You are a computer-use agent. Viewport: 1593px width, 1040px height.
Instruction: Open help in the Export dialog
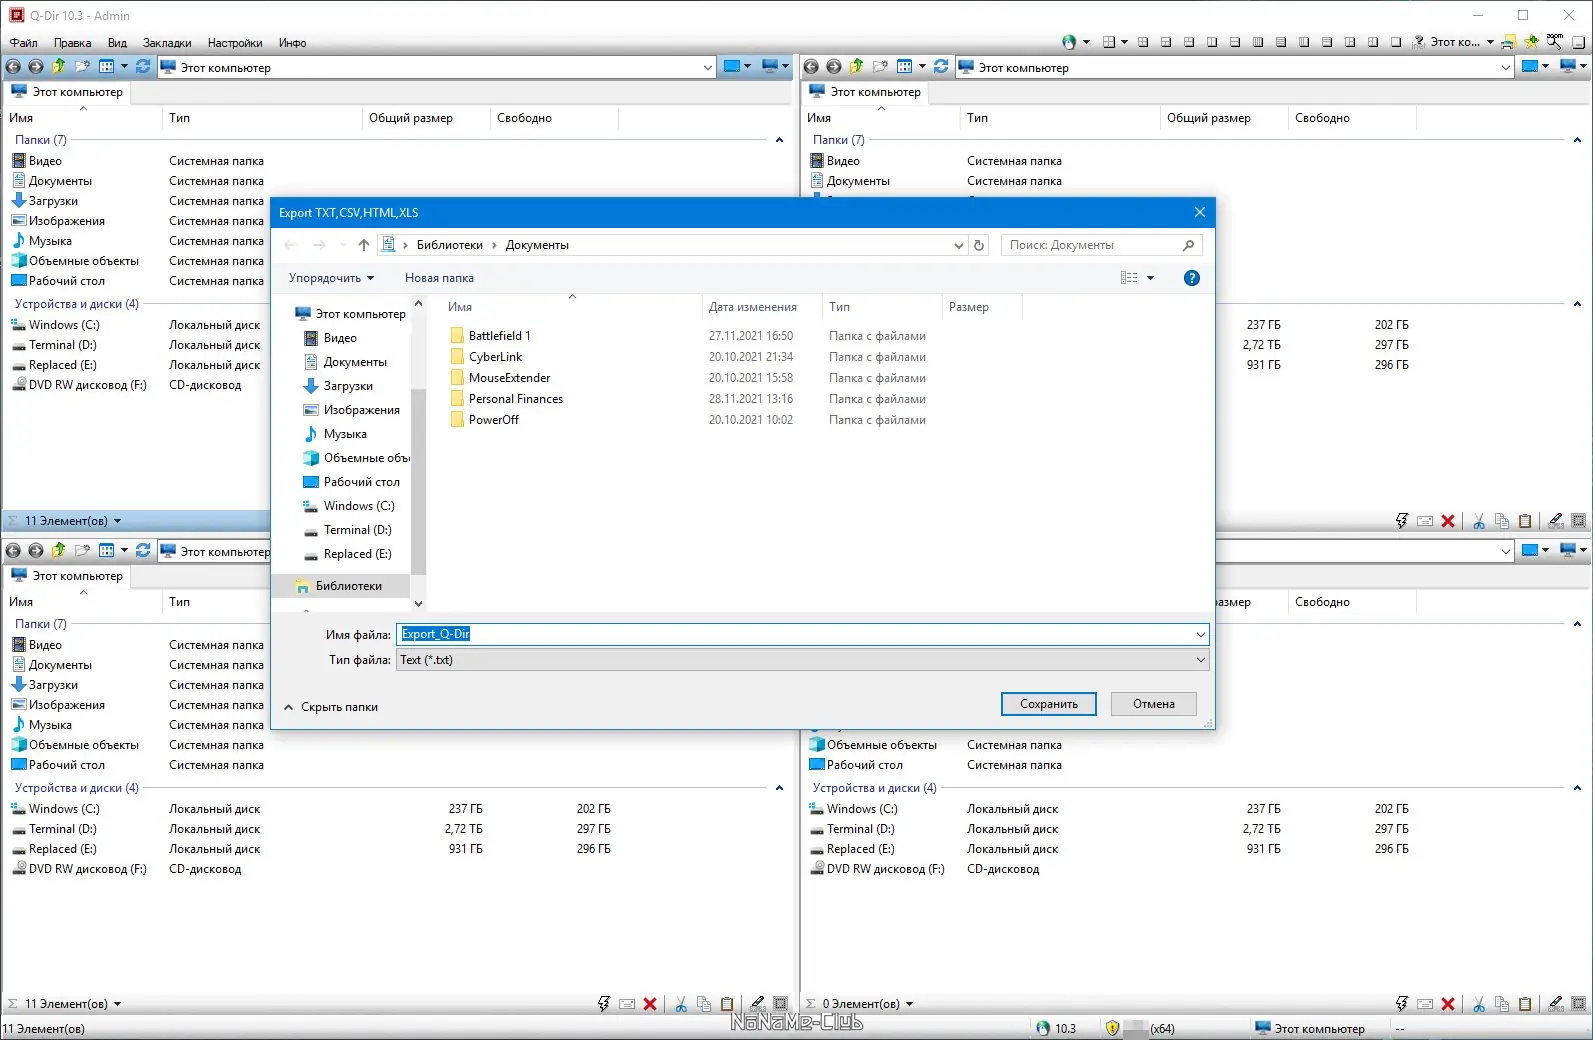(1192, 278)
